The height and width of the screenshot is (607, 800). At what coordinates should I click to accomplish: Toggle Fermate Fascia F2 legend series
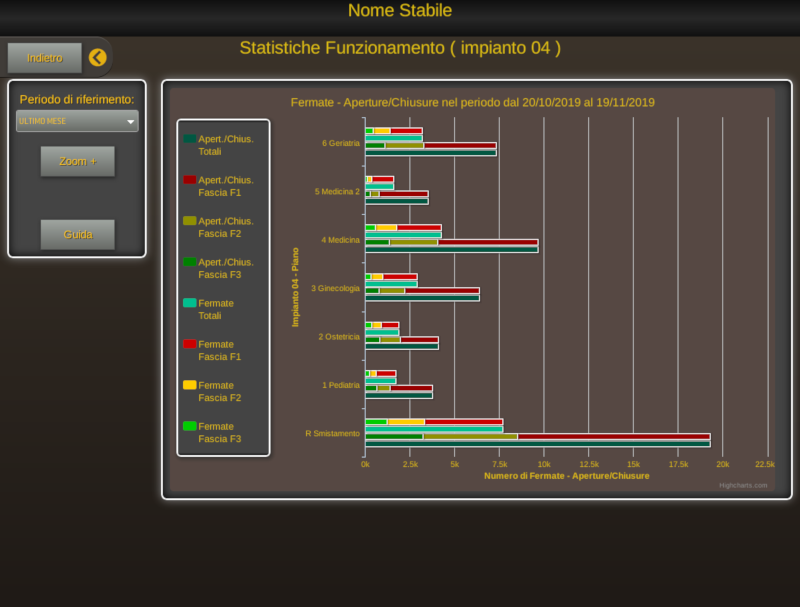tap(212, 392)
